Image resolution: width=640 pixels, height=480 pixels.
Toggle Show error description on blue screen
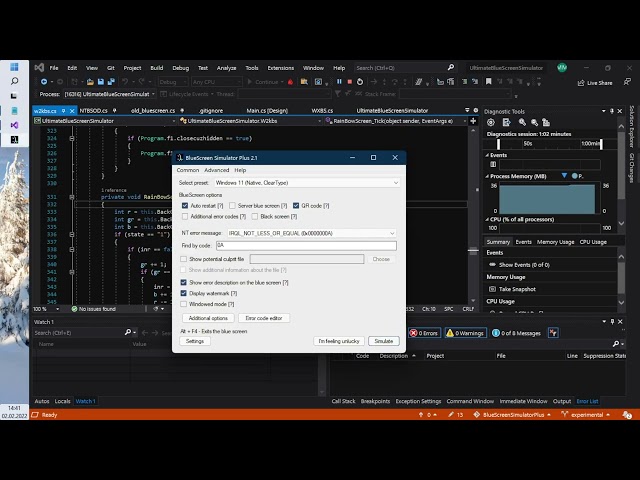pos(184,282)
